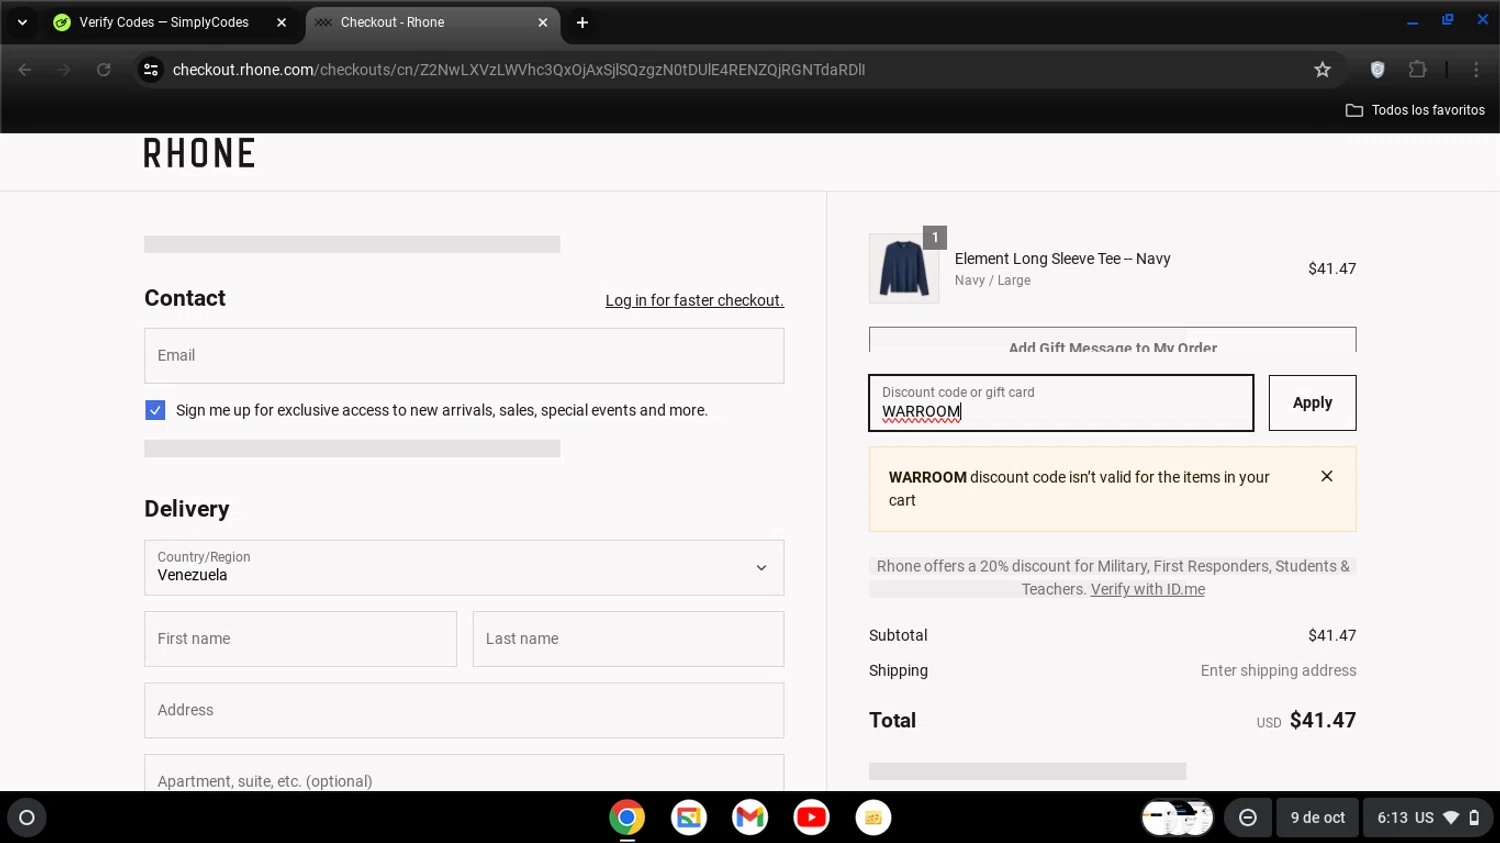Open Gmail from the shelf
This screenshot has width=1500, height=843.
(750, 818)
